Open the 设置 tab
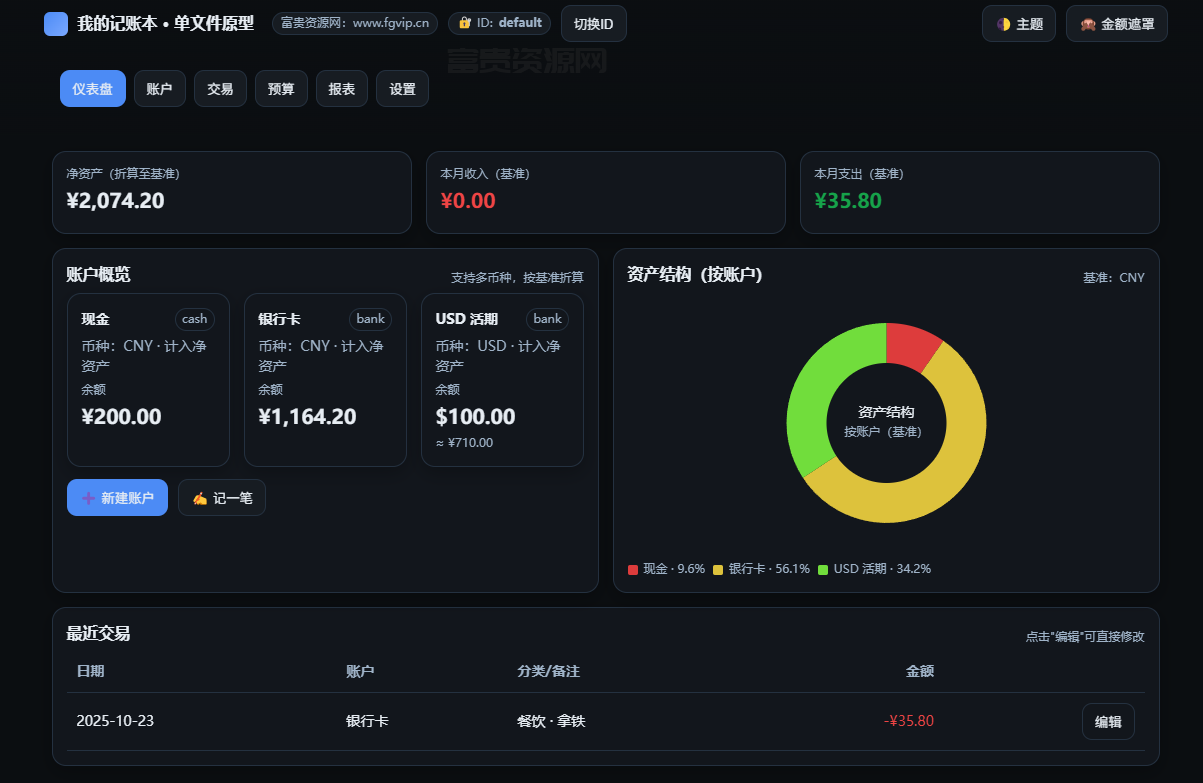This screenshot has width=1203, height=783. 402,89
